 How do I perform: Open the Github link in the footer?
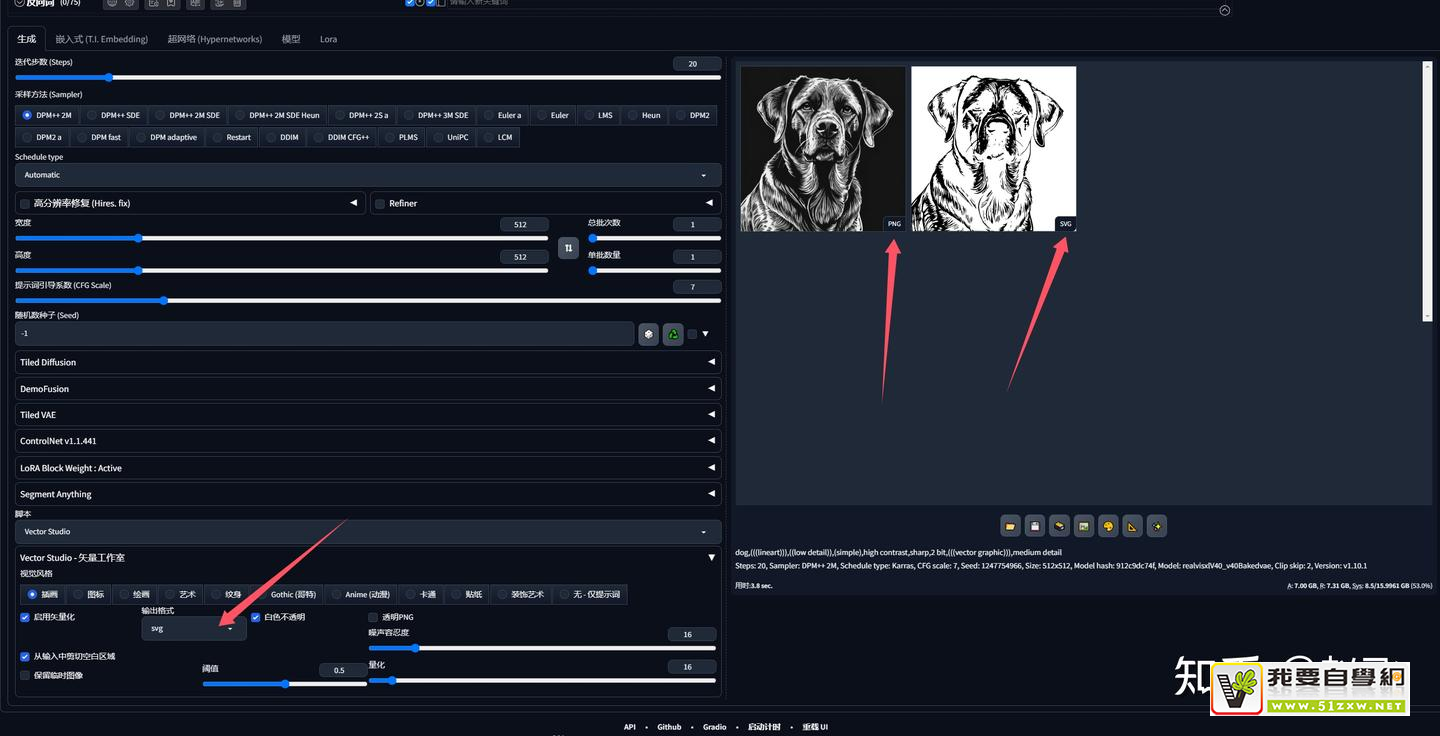pyautogui.click(x=669, y=727)
